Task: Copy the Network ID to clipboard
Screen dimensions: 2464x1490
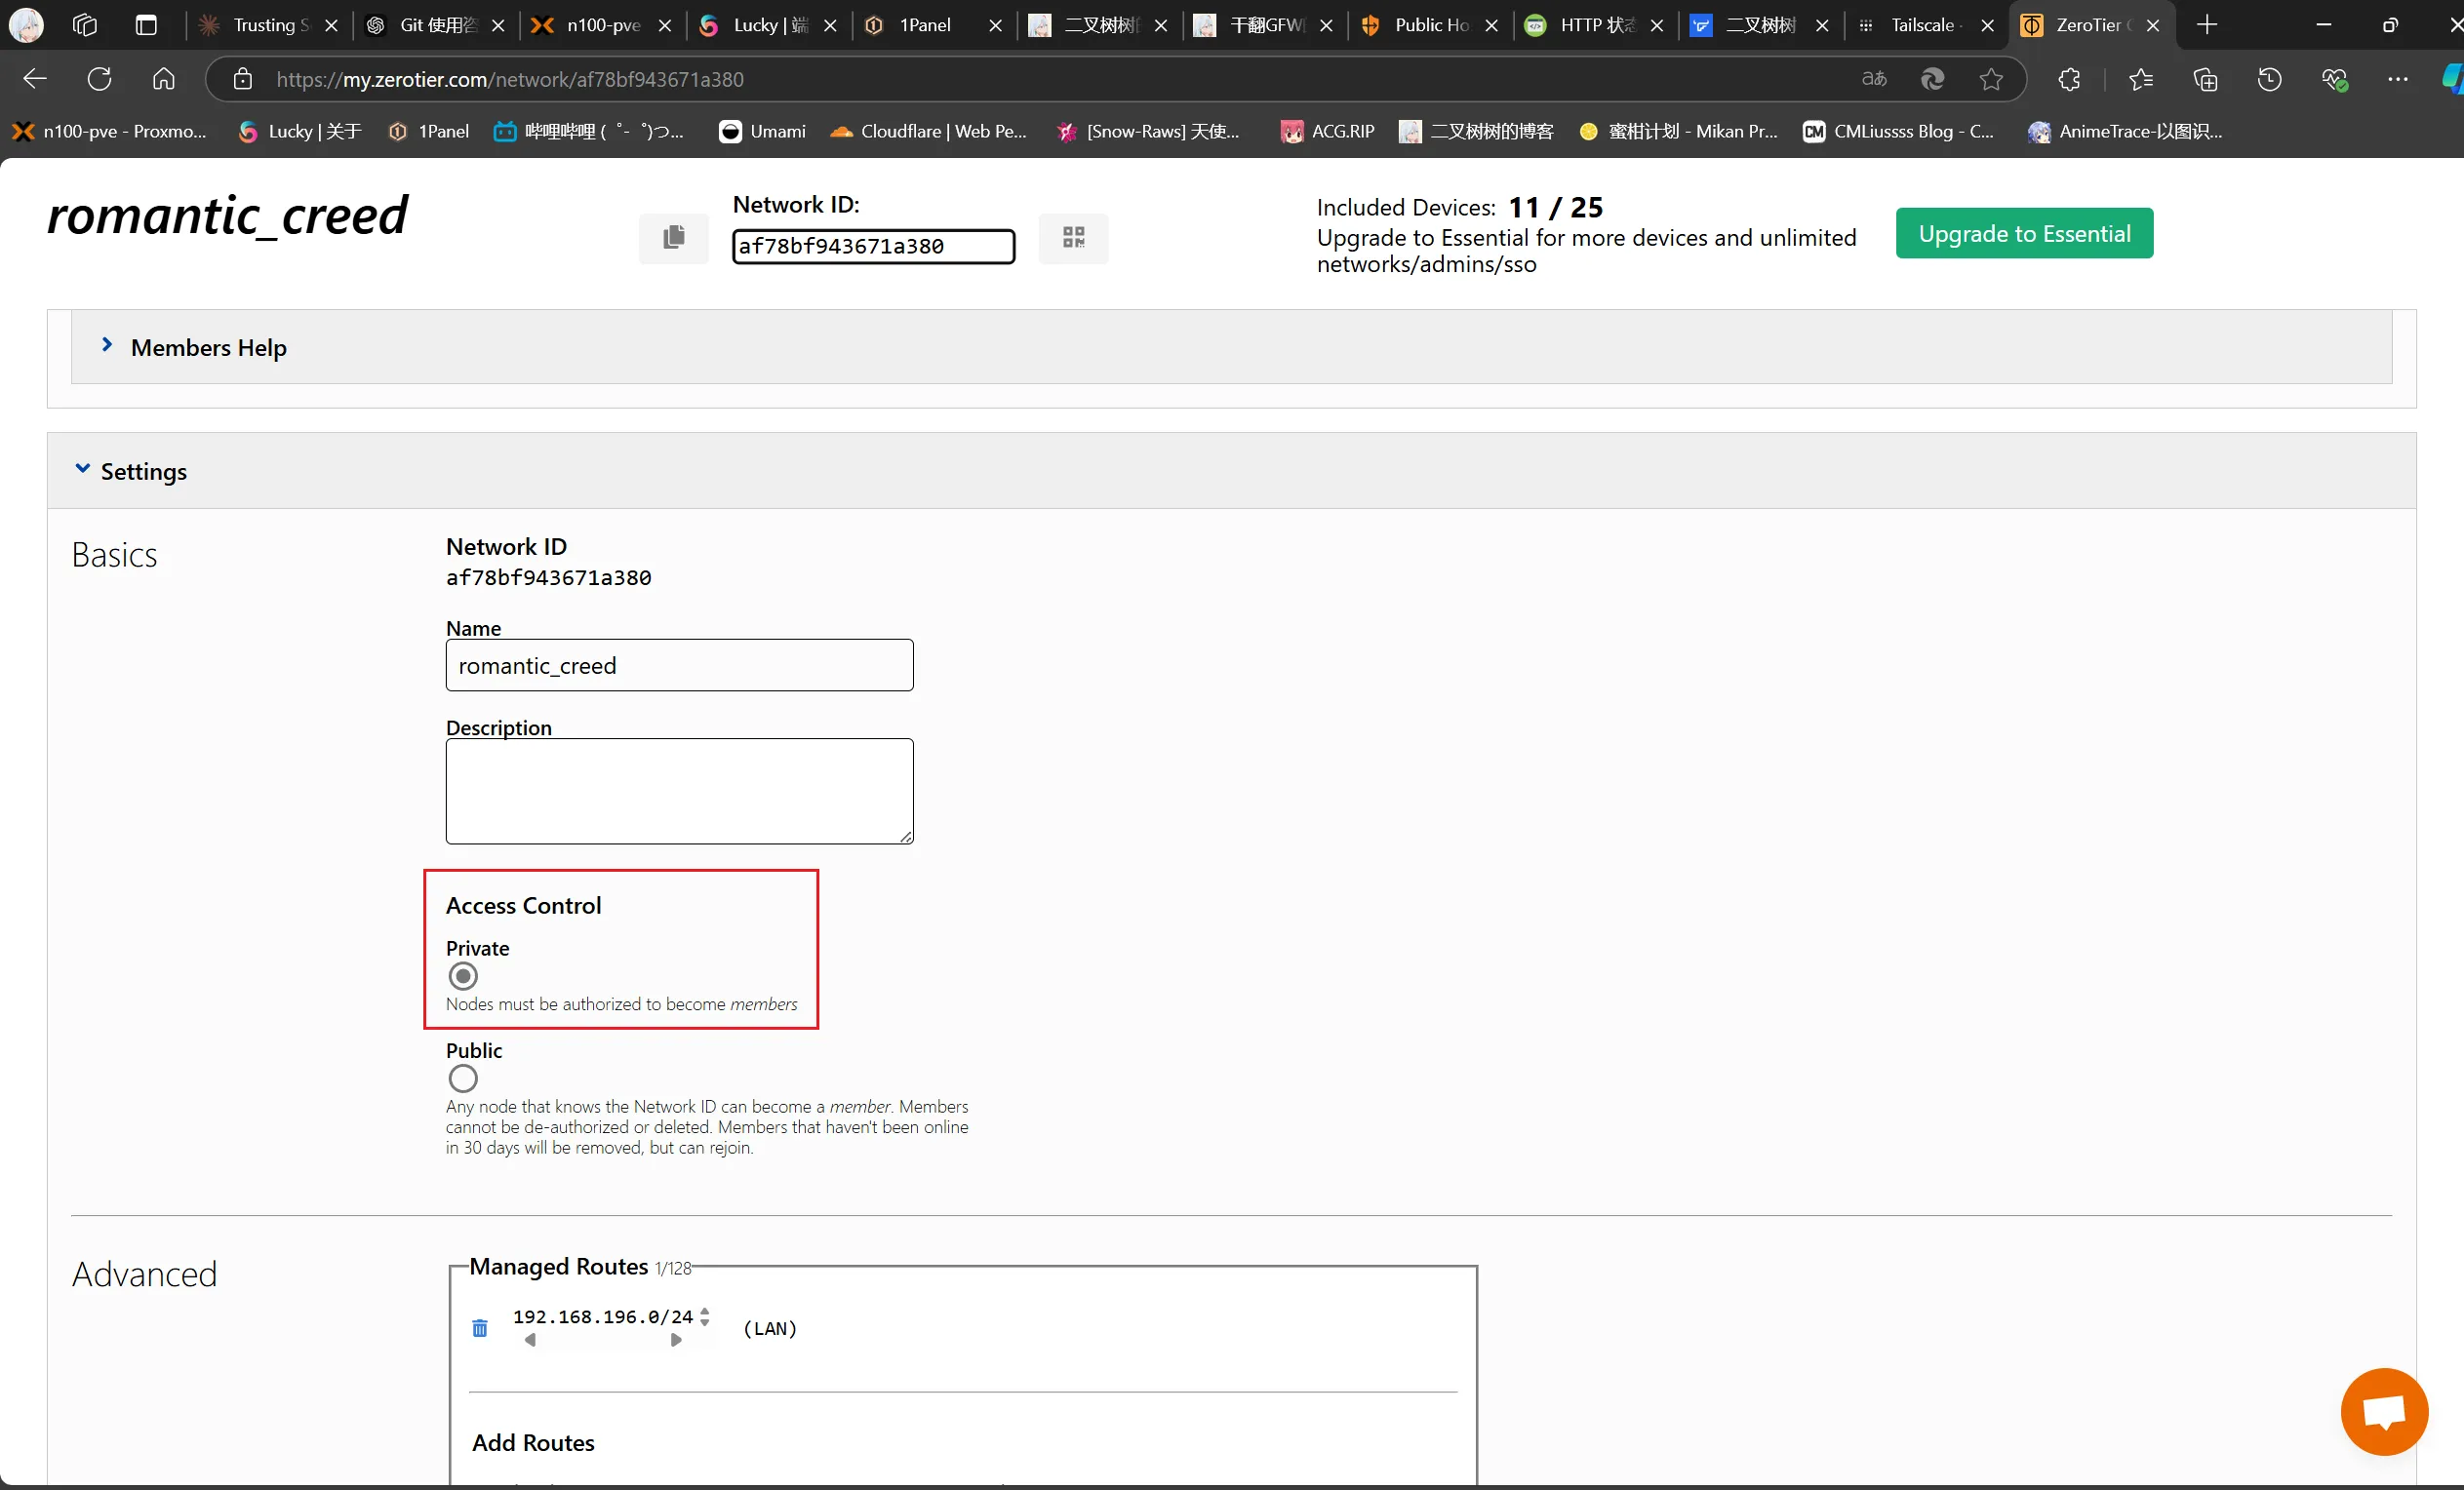Action: (x=673, y=237)
